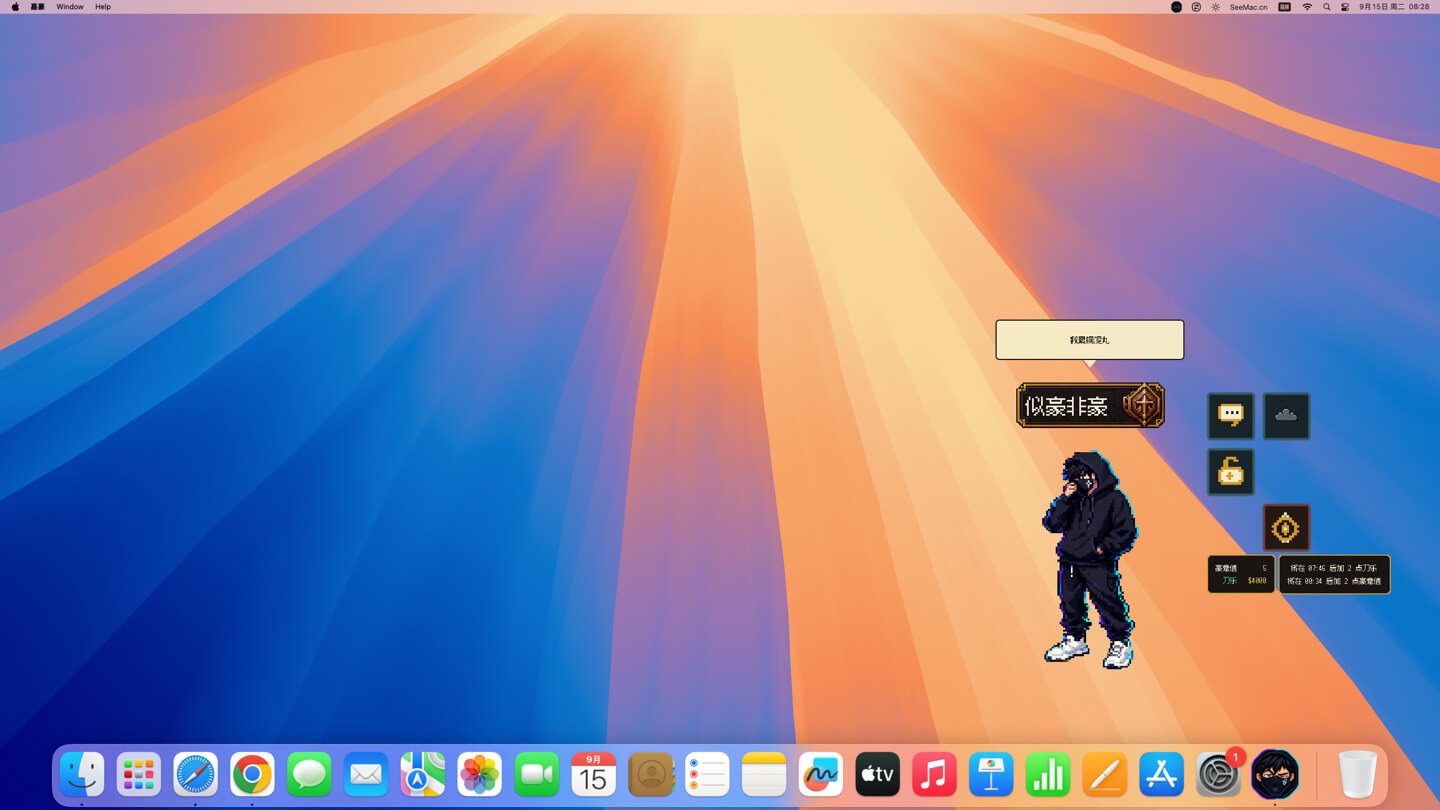Click the 00:34 countdown timer line

click(x=1335, y=581)
